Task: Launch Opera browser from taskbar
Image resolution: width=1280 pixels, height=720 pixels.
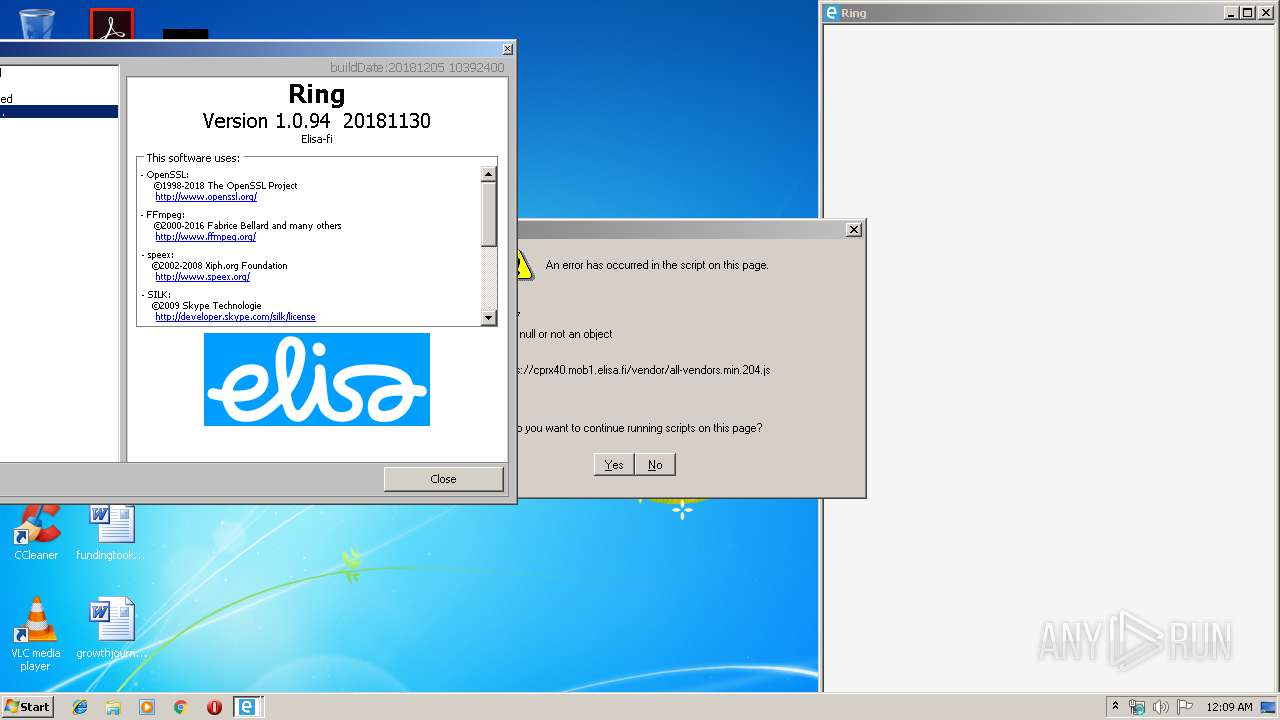Action: [214, 707]
